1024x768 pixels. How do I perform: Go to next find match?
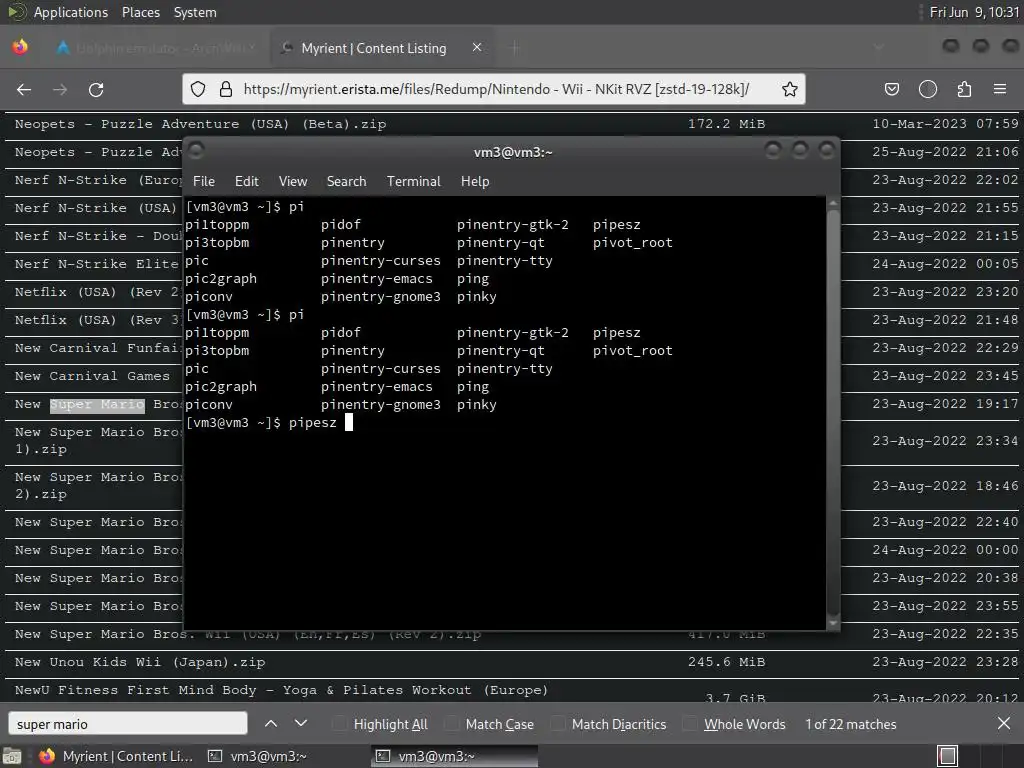300,723
